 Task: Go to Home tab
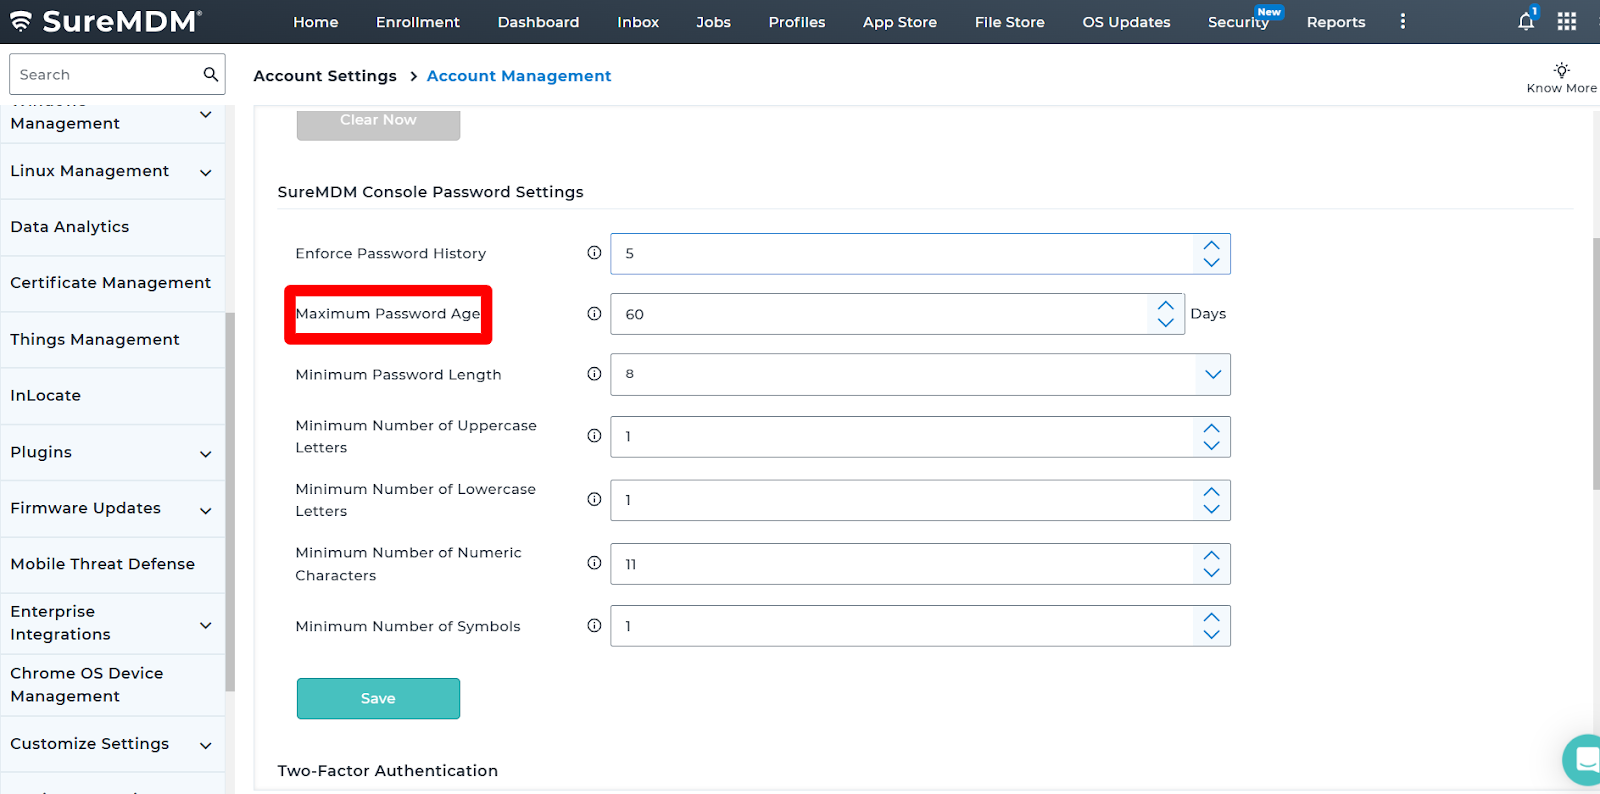[316, 22]
